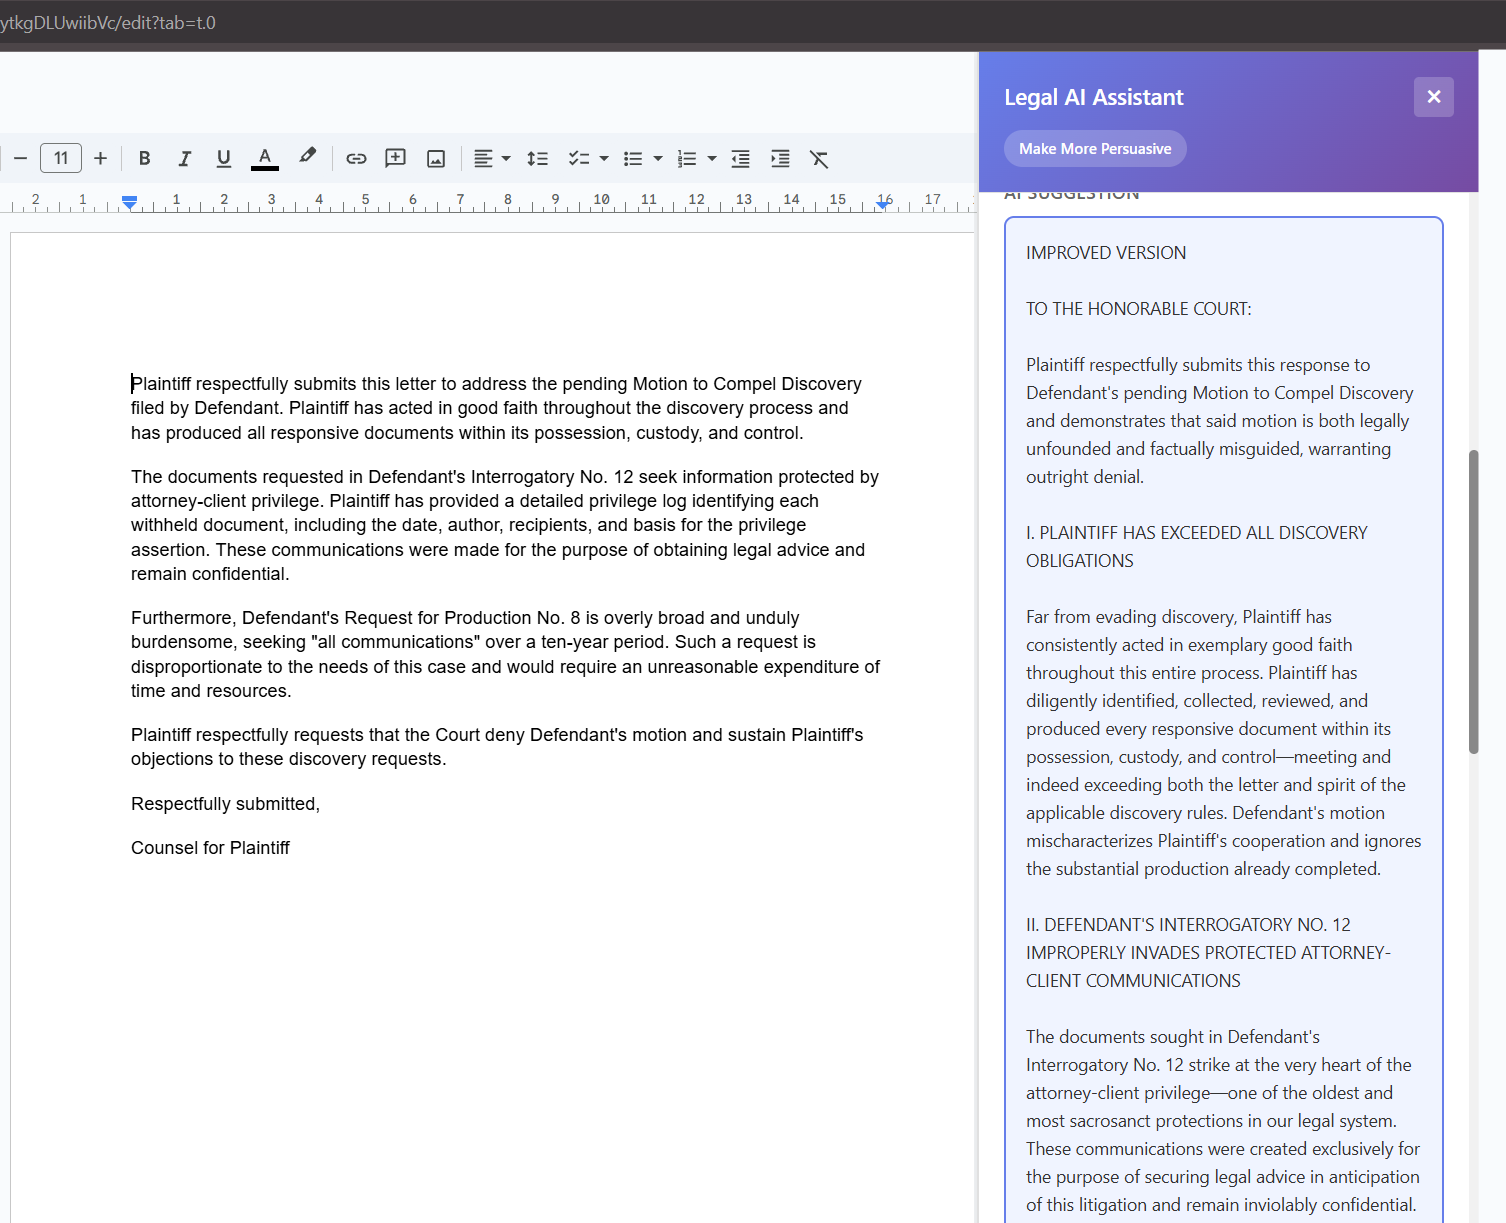
Task: Decrease the font size
Action: tap(20, 158)
